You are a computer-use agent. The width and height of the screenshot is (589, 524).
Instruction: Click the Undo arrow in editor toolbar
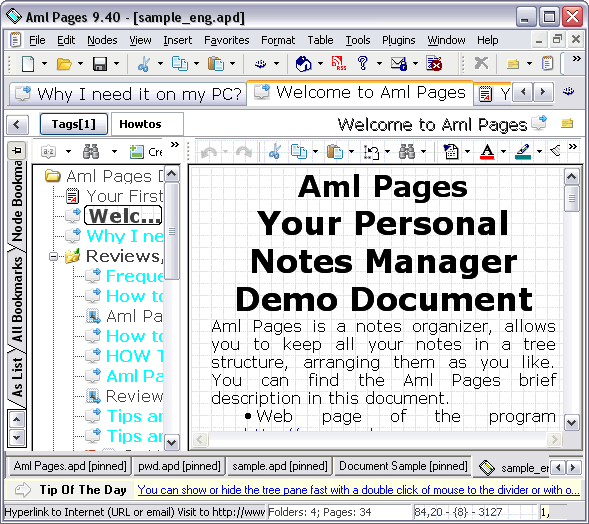tap(209, 152)
